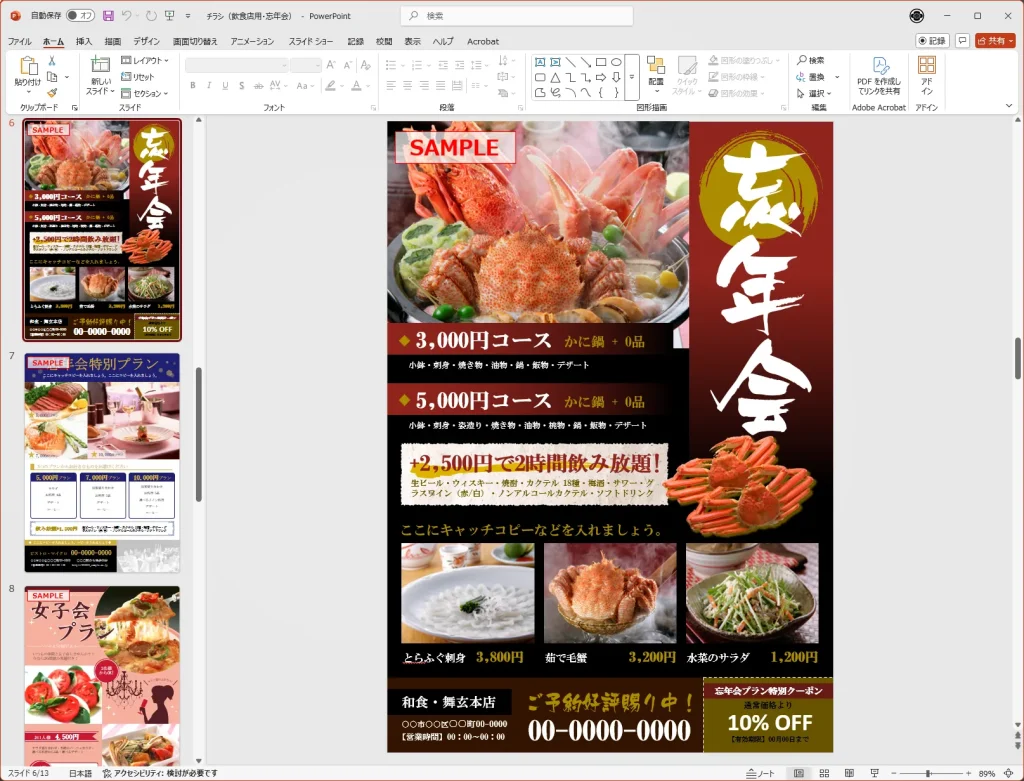Click the Add-ins icon
This screenshot has height=781, width=1024.
click(x=926, y=75)
